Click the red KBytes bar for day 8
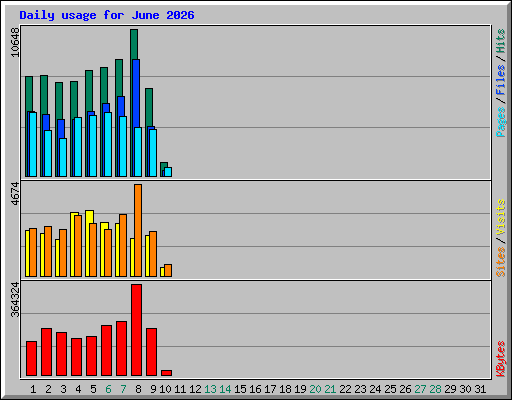Screen dimensions: 512x400 coord(136,330)
